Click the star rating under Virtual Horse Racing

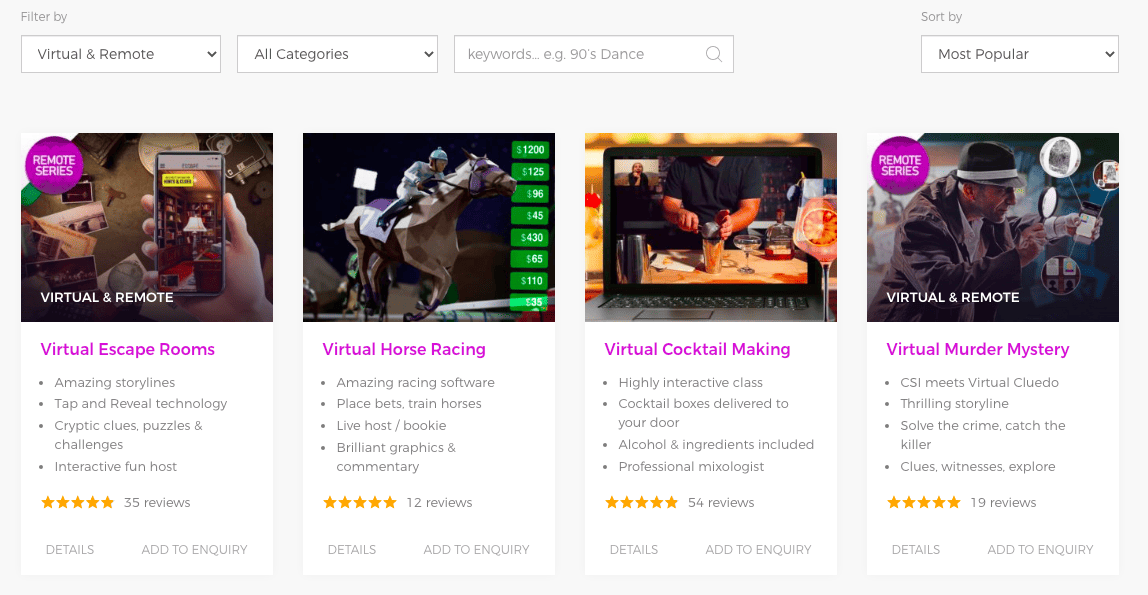click(x=360, y=503)
